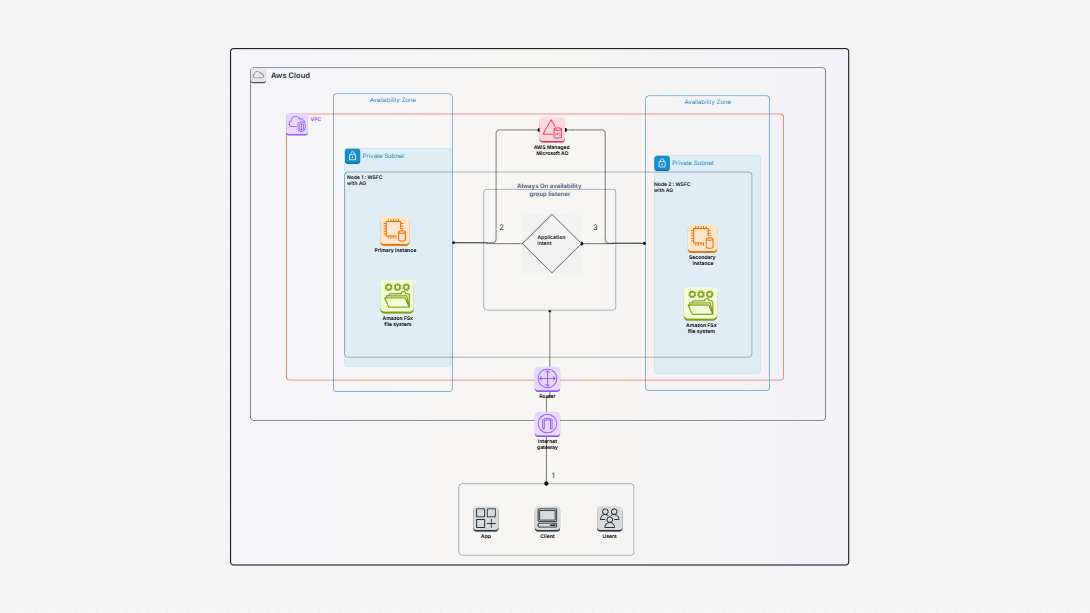1090x613 pixels.
Task: Click the Amazon FSx file system label in Node 2
Action: [701, 328]
